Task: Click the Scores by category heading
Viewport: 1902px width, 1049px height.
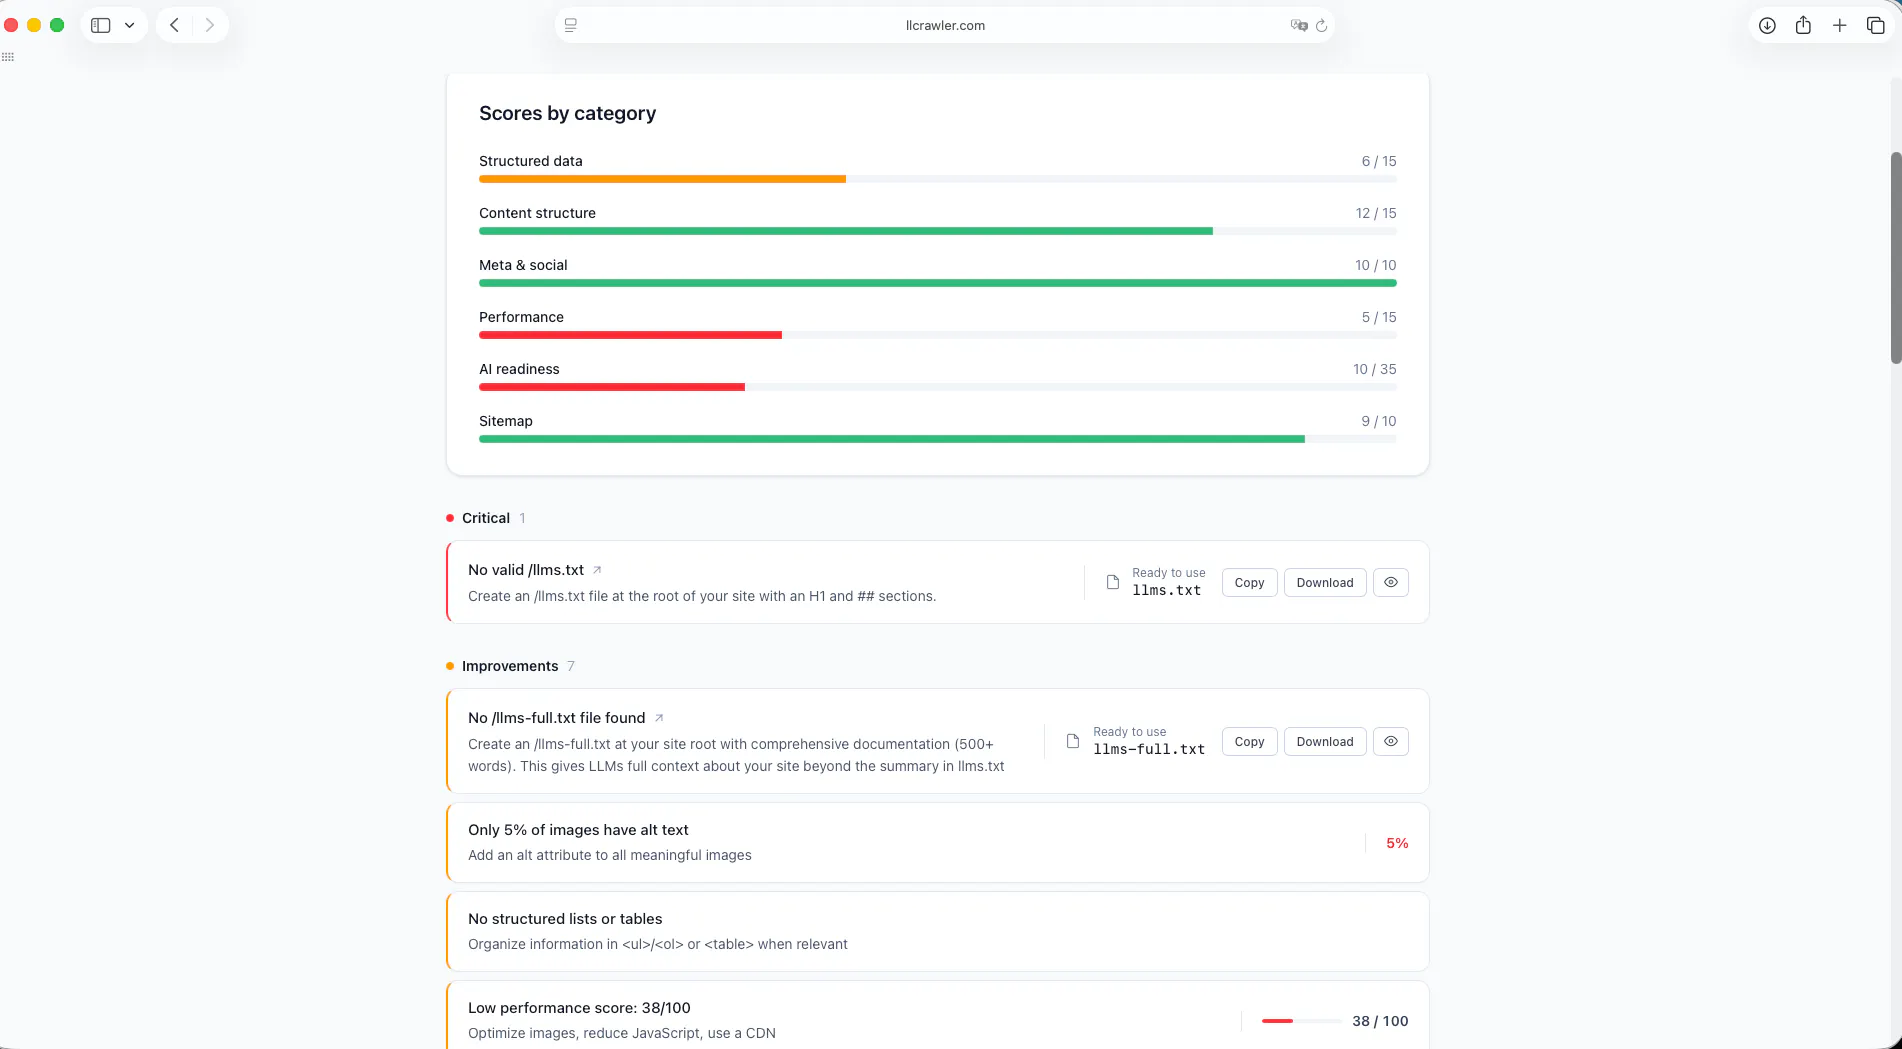Action: (x=568, y=113)
